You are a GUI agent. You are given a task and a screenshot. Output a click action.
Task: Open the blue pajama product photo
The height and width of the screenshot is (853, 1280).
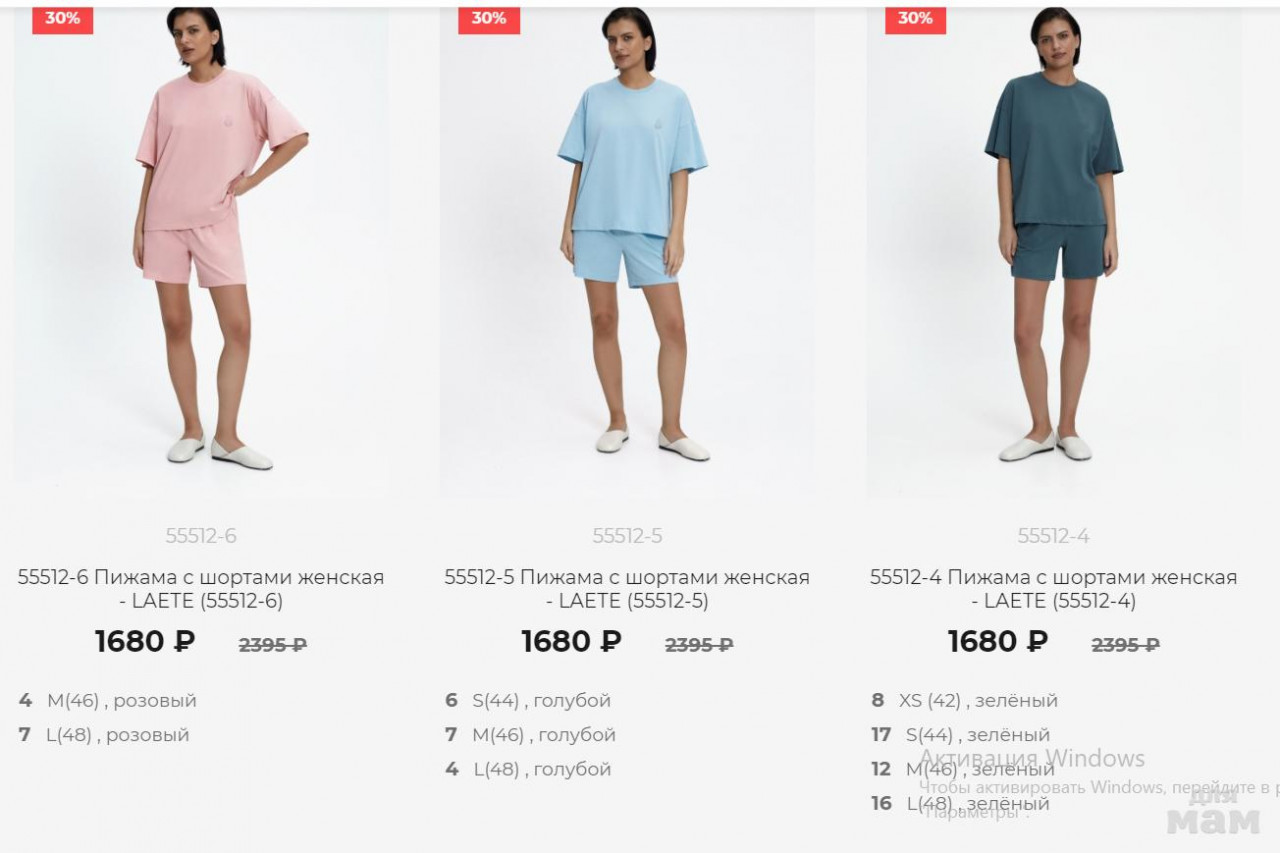(x=627, y=252)
